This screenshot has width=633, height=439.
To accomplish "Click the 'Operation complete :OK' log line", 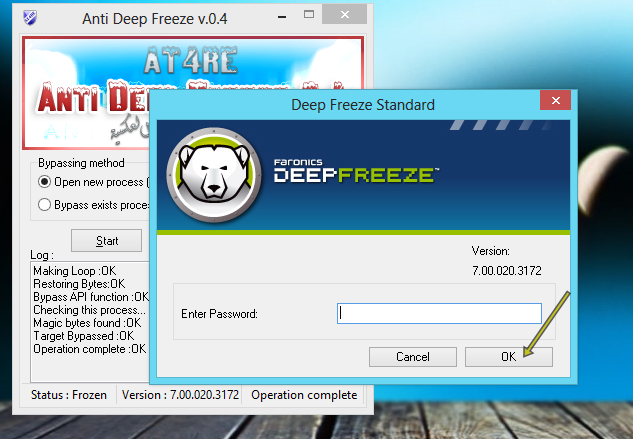I will pyautogui.click(x=90, y=349).
